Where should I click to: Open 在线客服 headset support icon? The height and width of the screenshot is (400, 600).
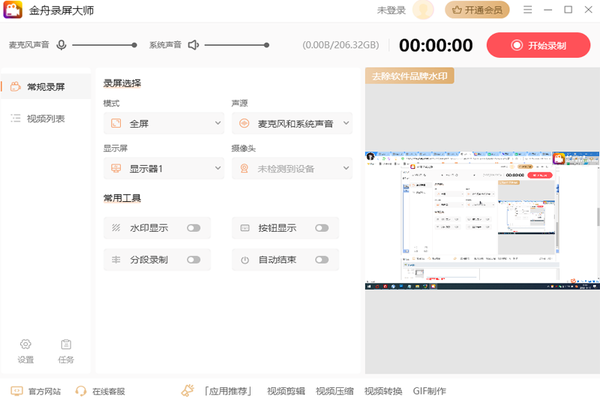pyautogui.click(x=81, y=391)
